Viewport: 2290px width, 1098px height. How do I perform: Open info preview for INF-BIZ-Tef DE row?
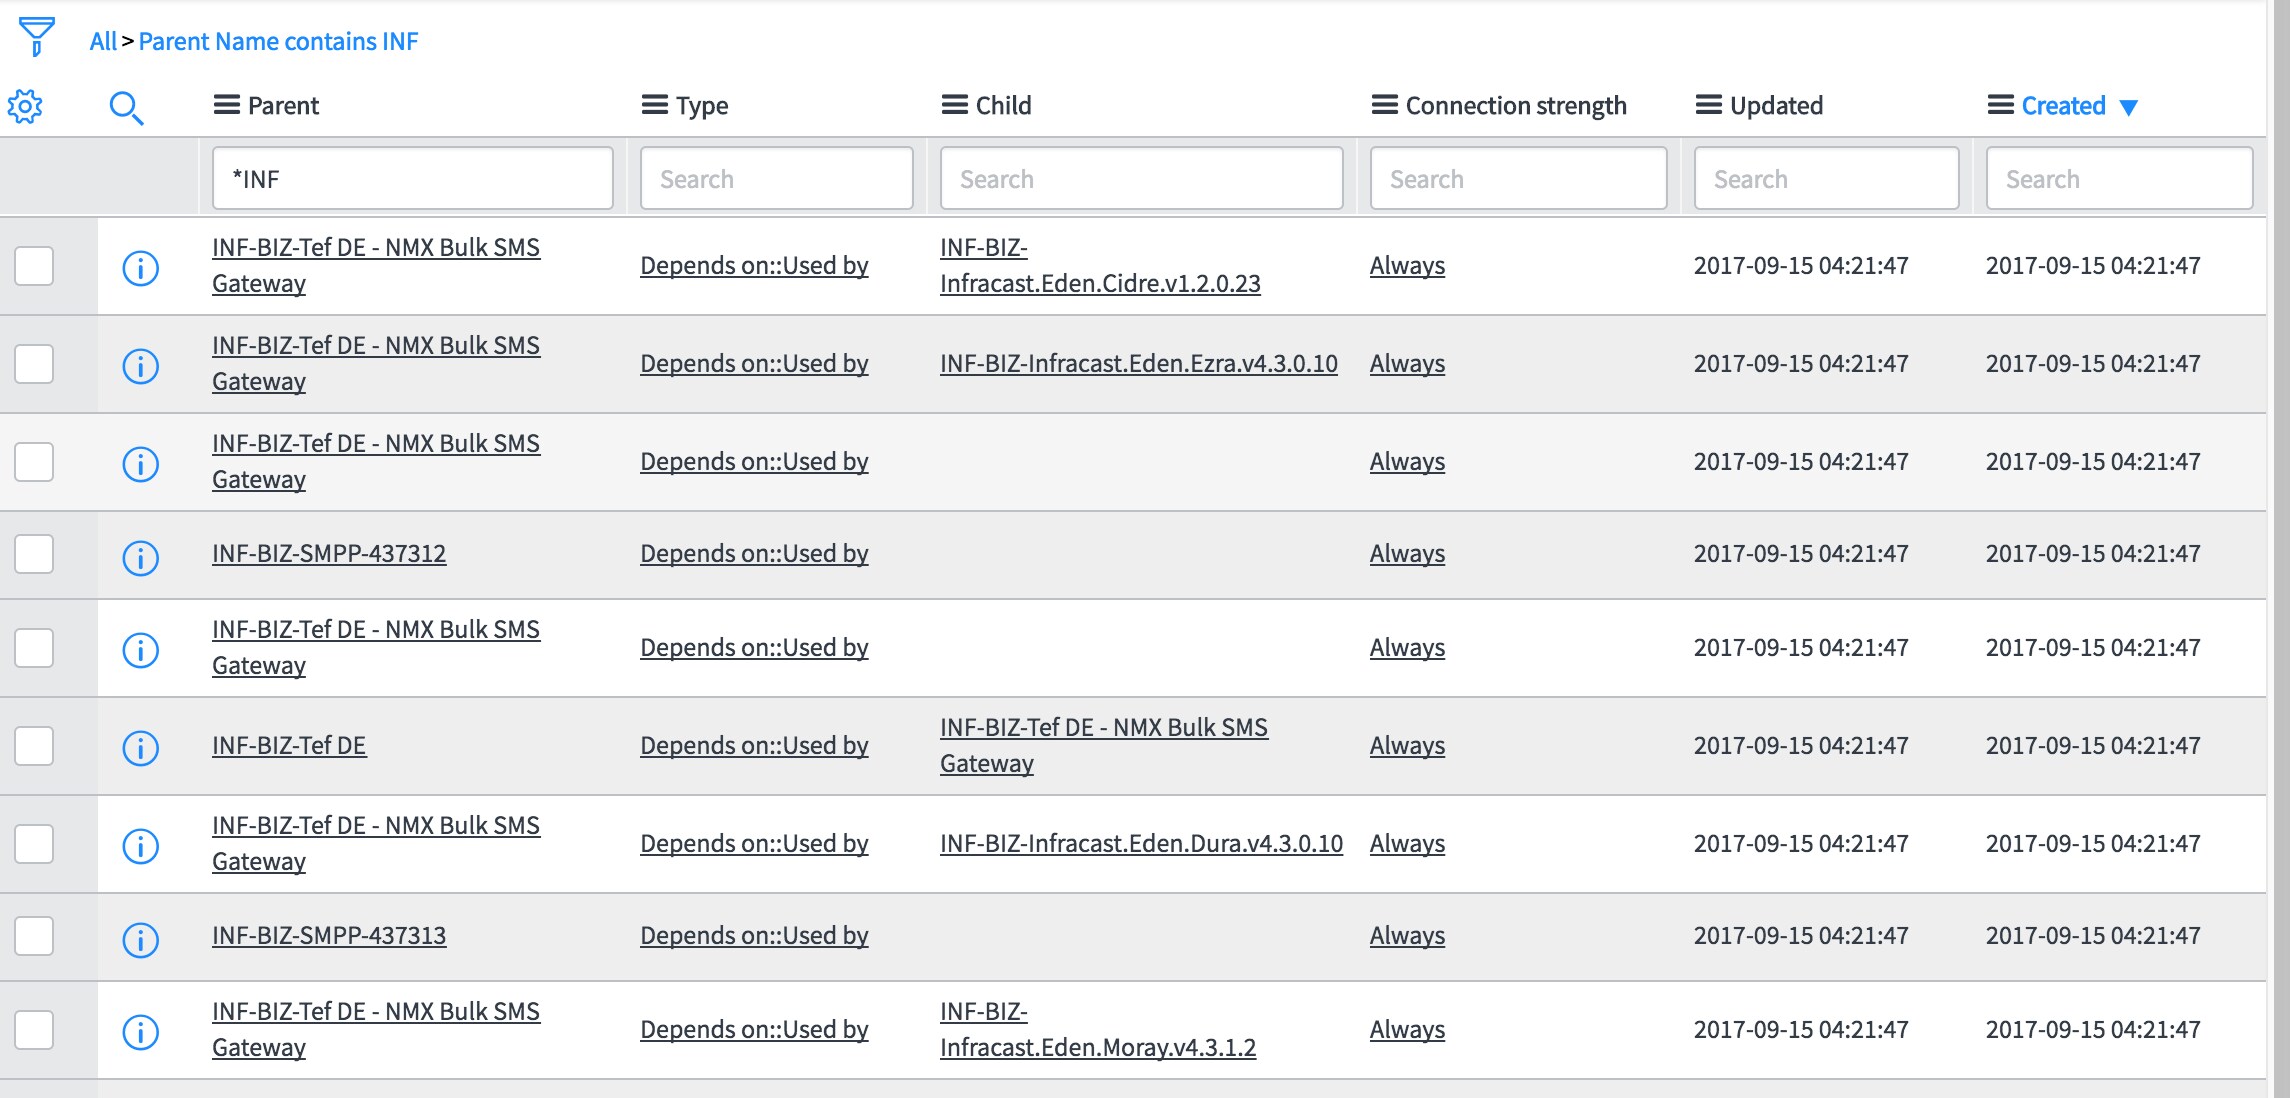(140, 747)
